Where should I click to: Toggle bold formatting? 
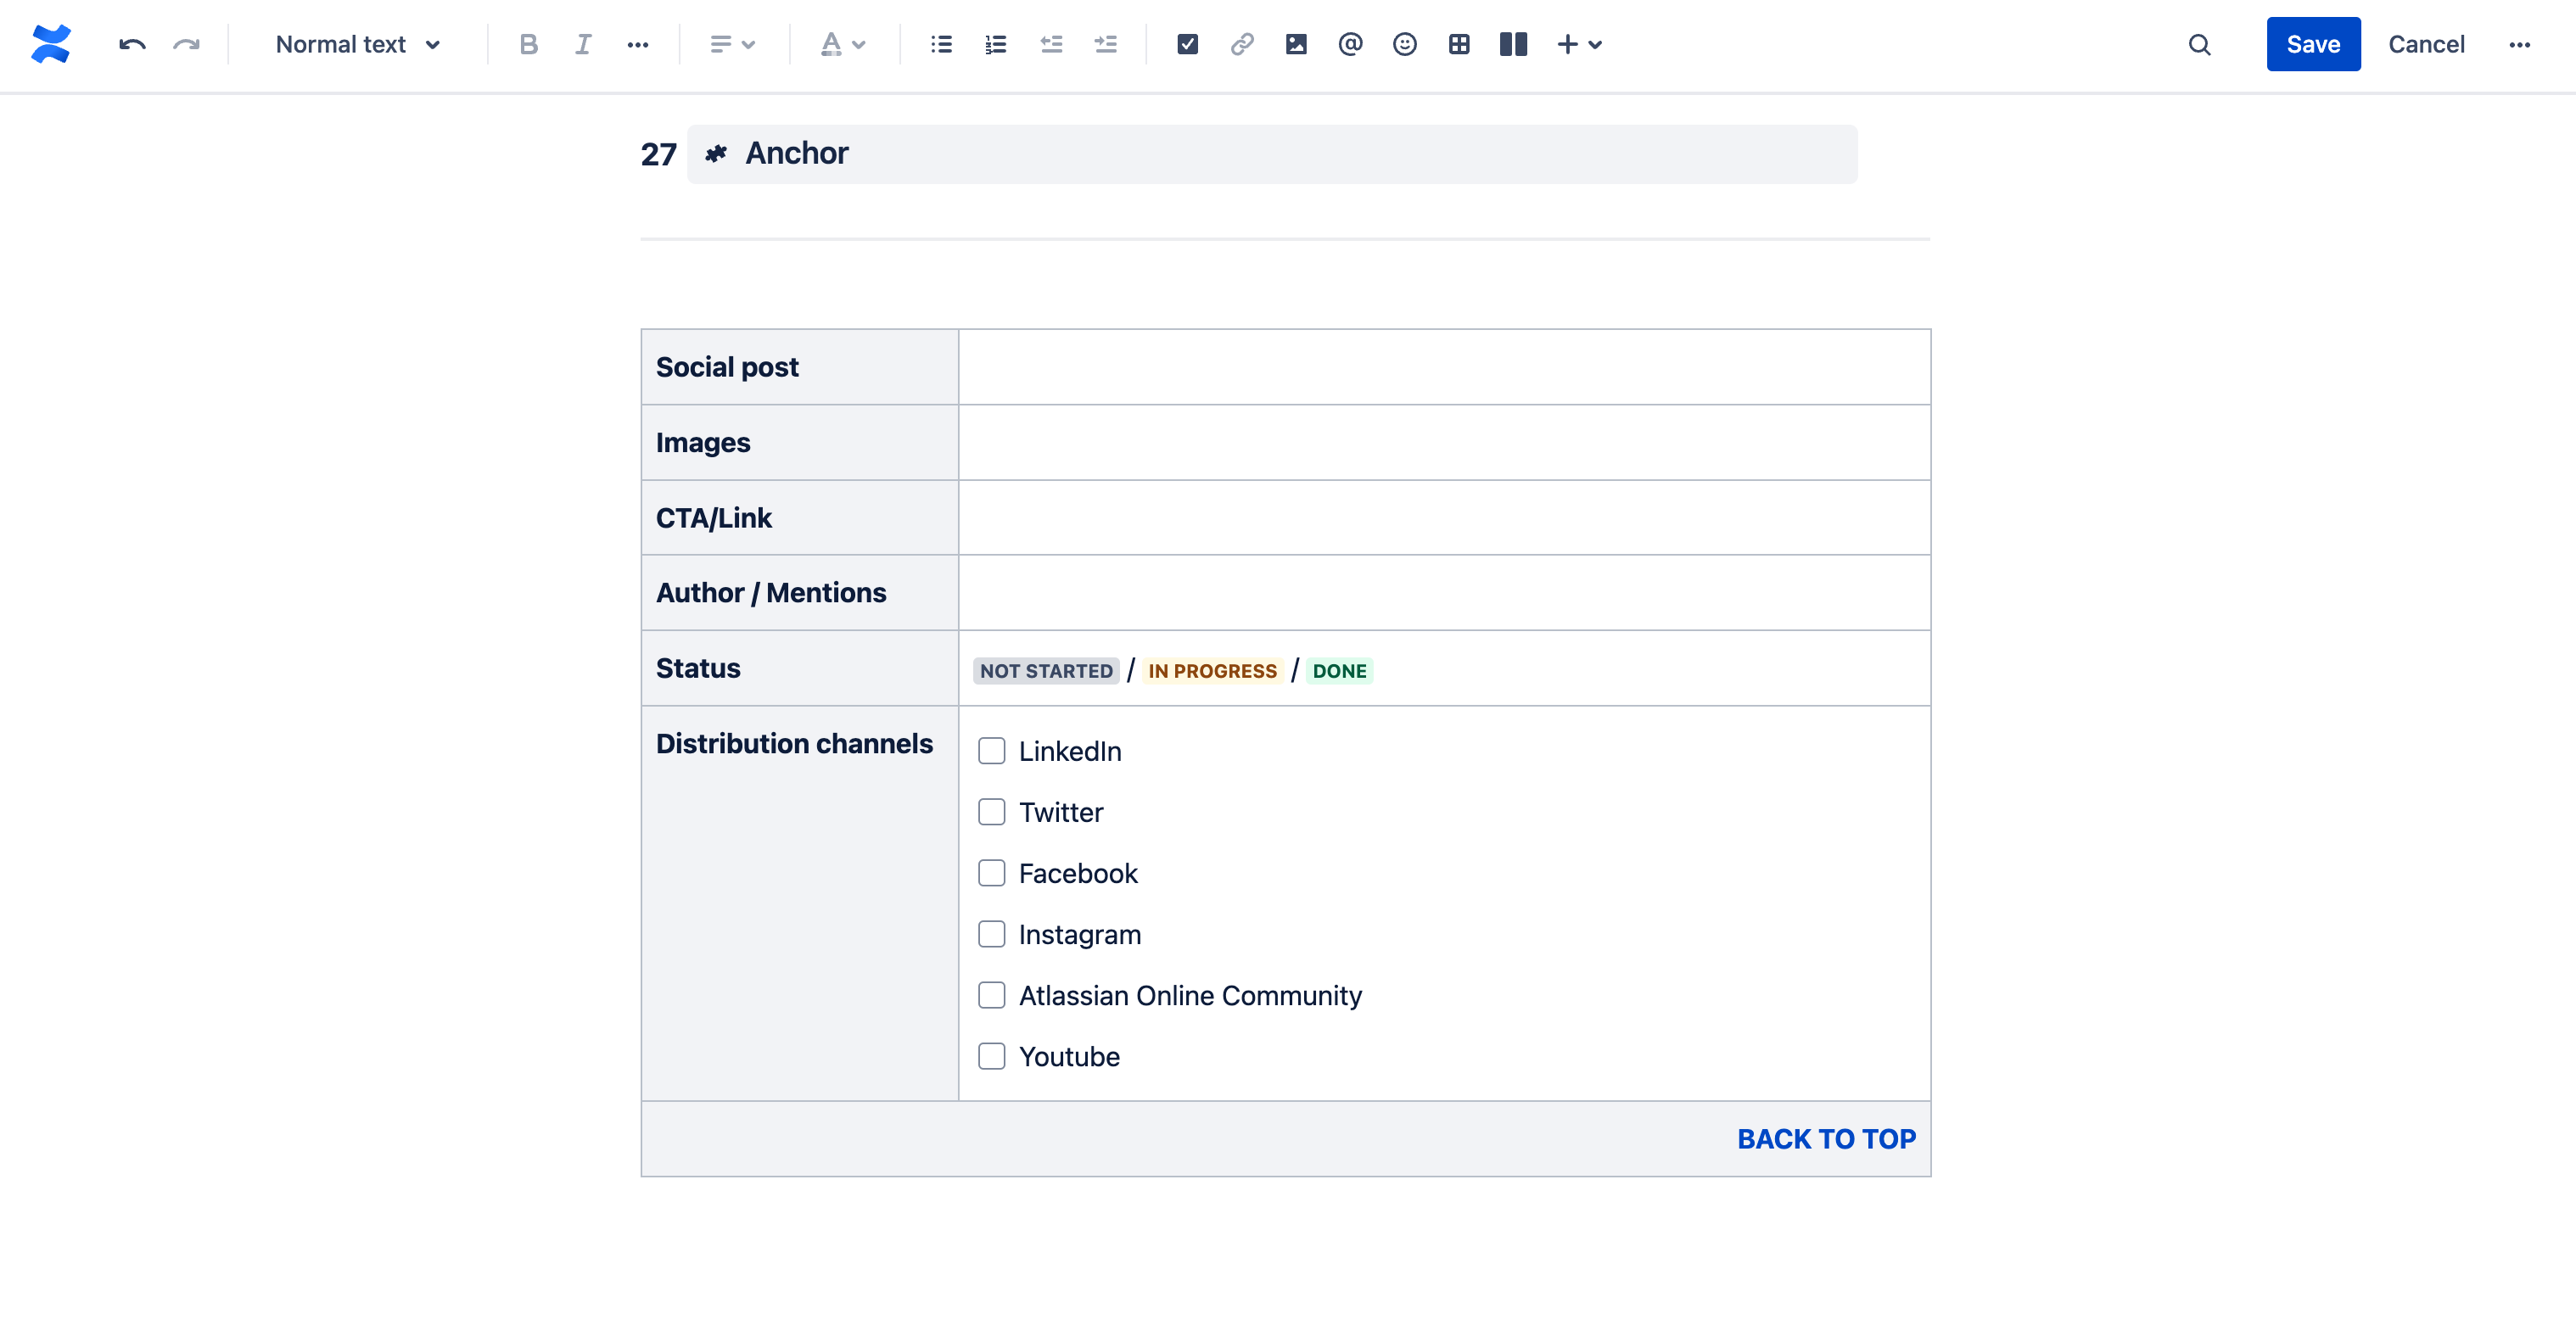[x=529, y=44]
